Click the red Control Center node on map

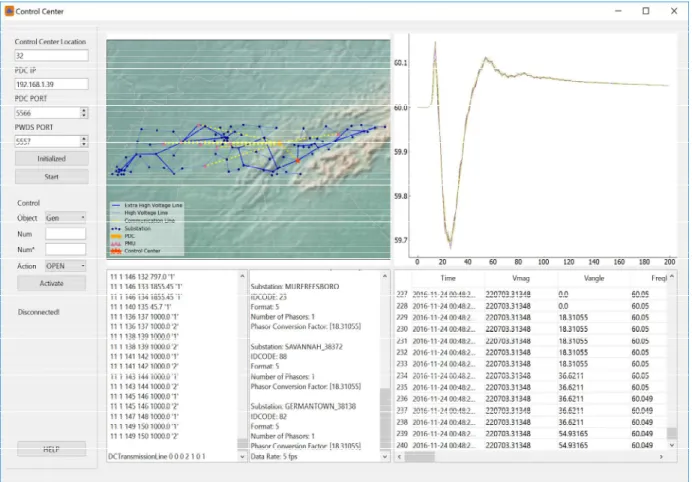click(x=298, y=161)
